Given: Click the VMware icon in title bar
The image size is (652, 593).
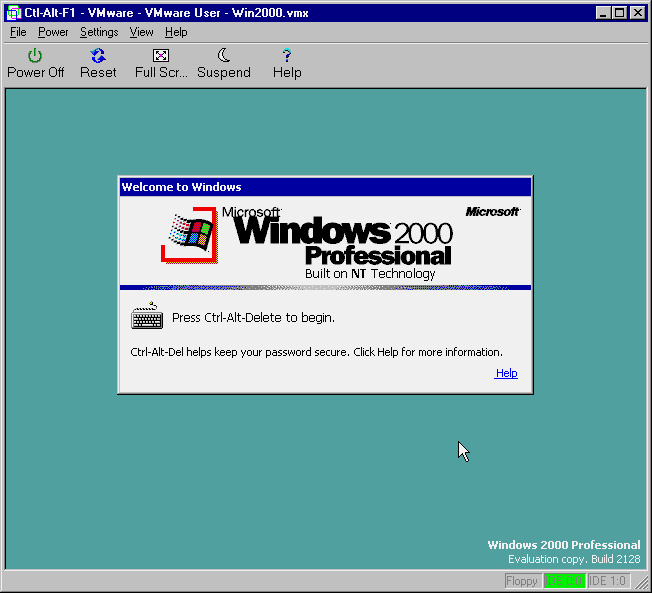Looking at the screenshot, I should (14, 13).
